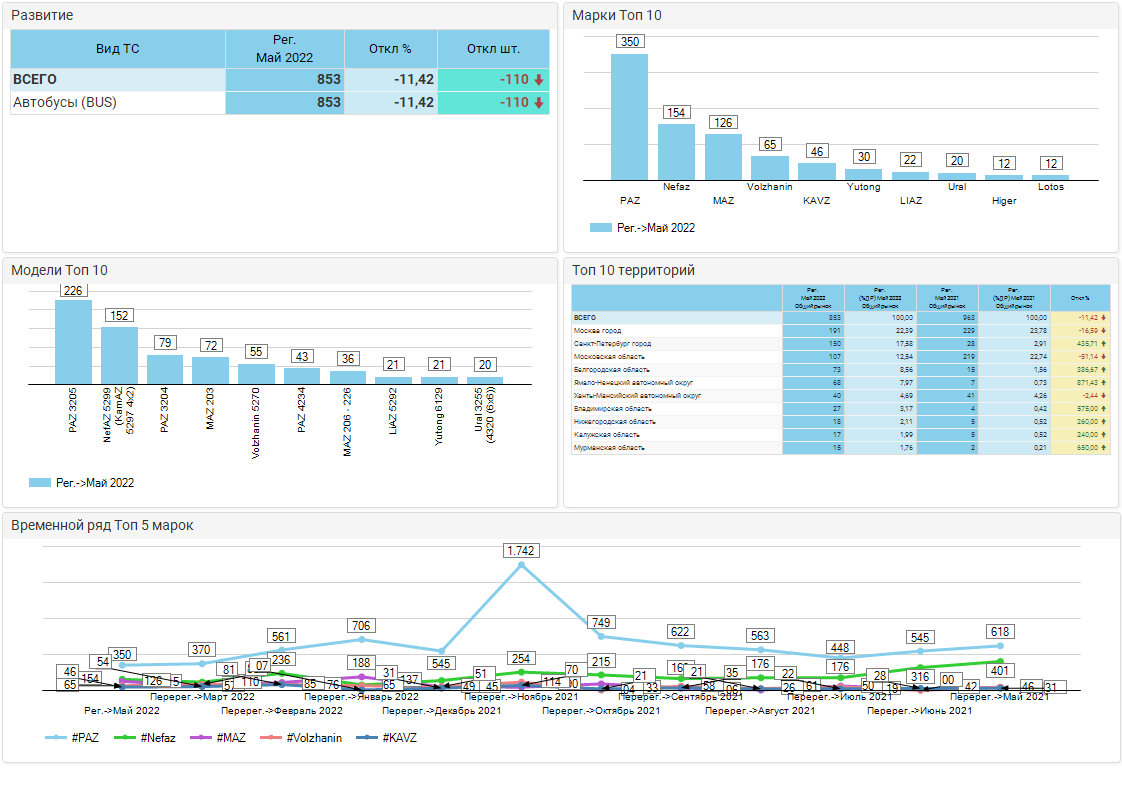Click the PAZ 3205 bar labeled 226
The width and height of the screenshot is (1122, 793).
point(73,342)
